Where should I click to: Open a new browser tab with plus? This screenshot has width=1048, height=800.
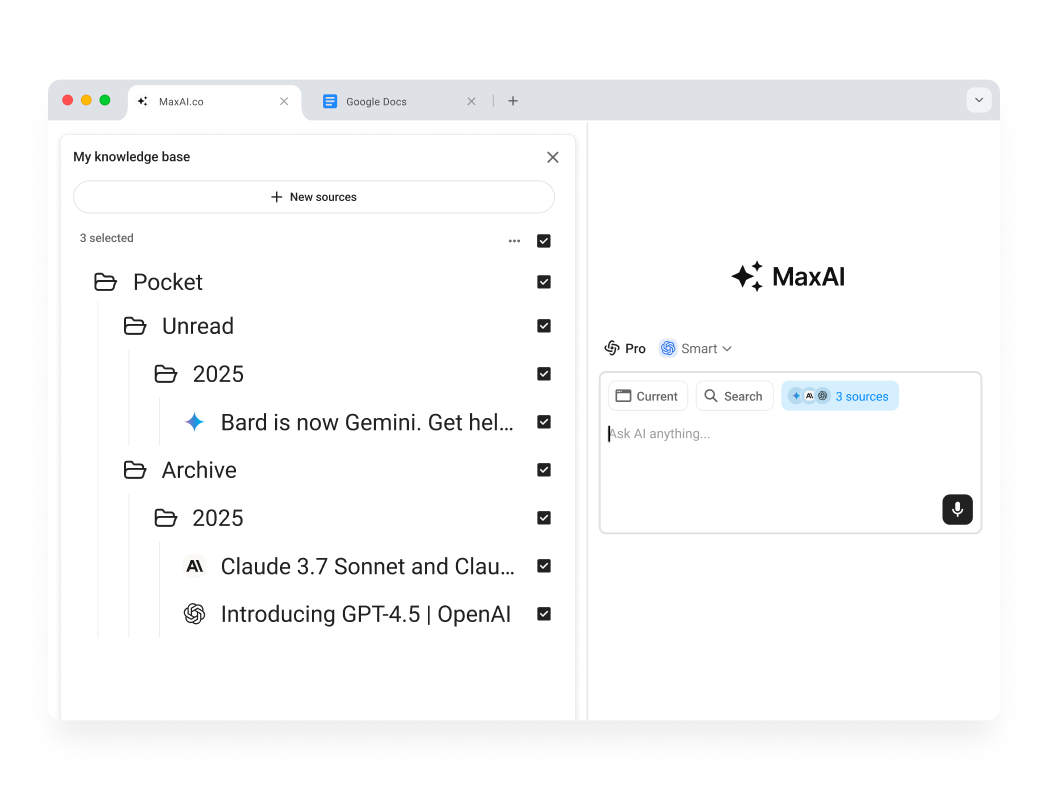(513, 101)
